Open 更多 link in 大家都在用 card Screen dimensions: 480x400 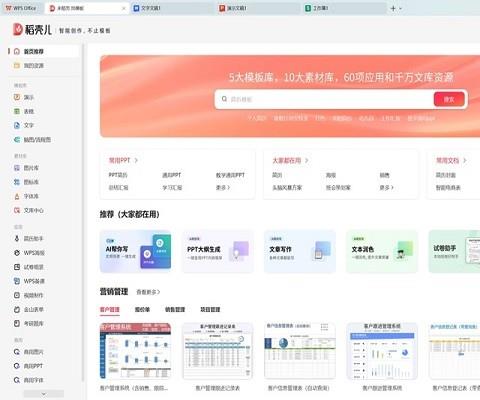coord(386,188)
